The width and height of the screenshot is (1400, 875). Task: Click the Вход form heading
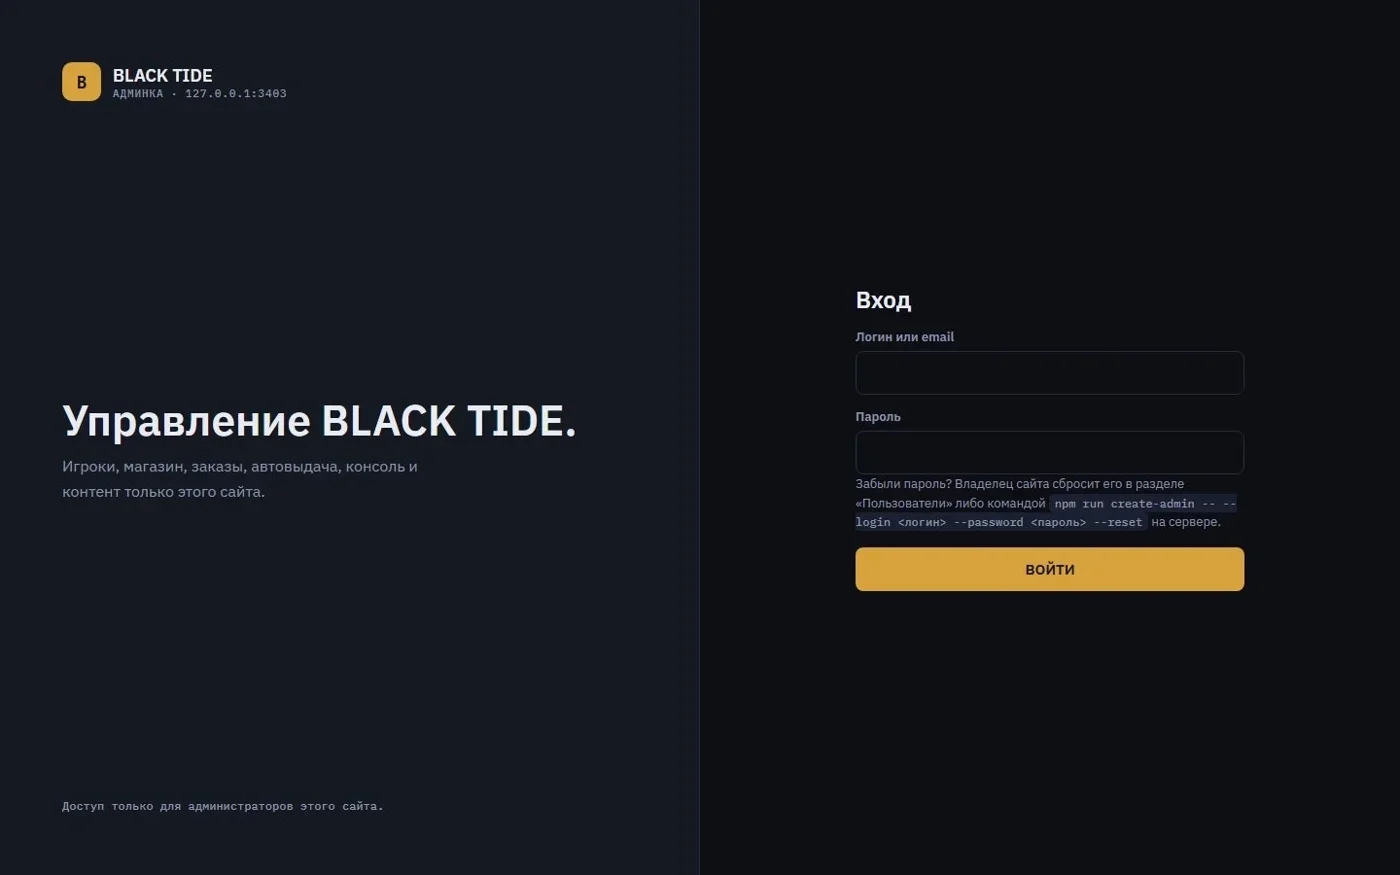click(883, 300)
